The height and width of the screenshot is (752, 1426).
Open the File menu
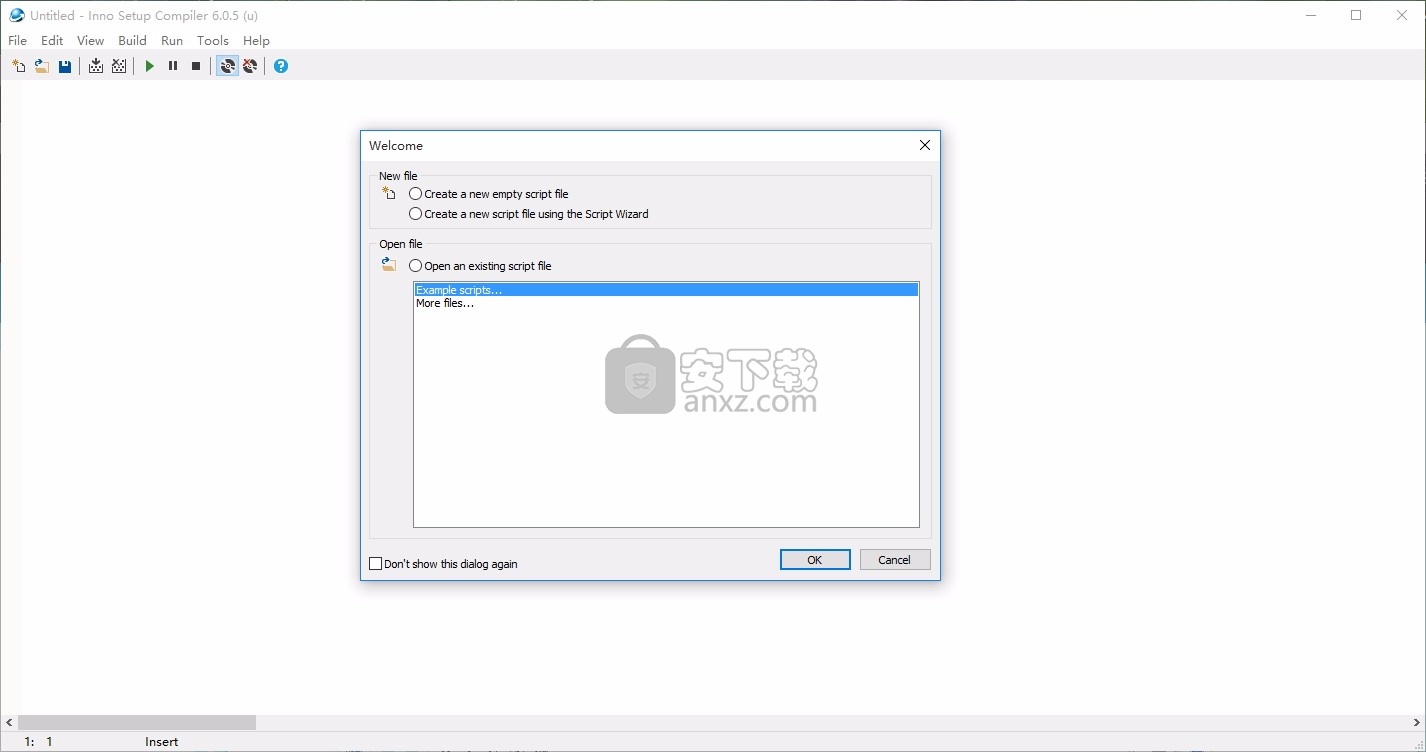click(18, 41)
